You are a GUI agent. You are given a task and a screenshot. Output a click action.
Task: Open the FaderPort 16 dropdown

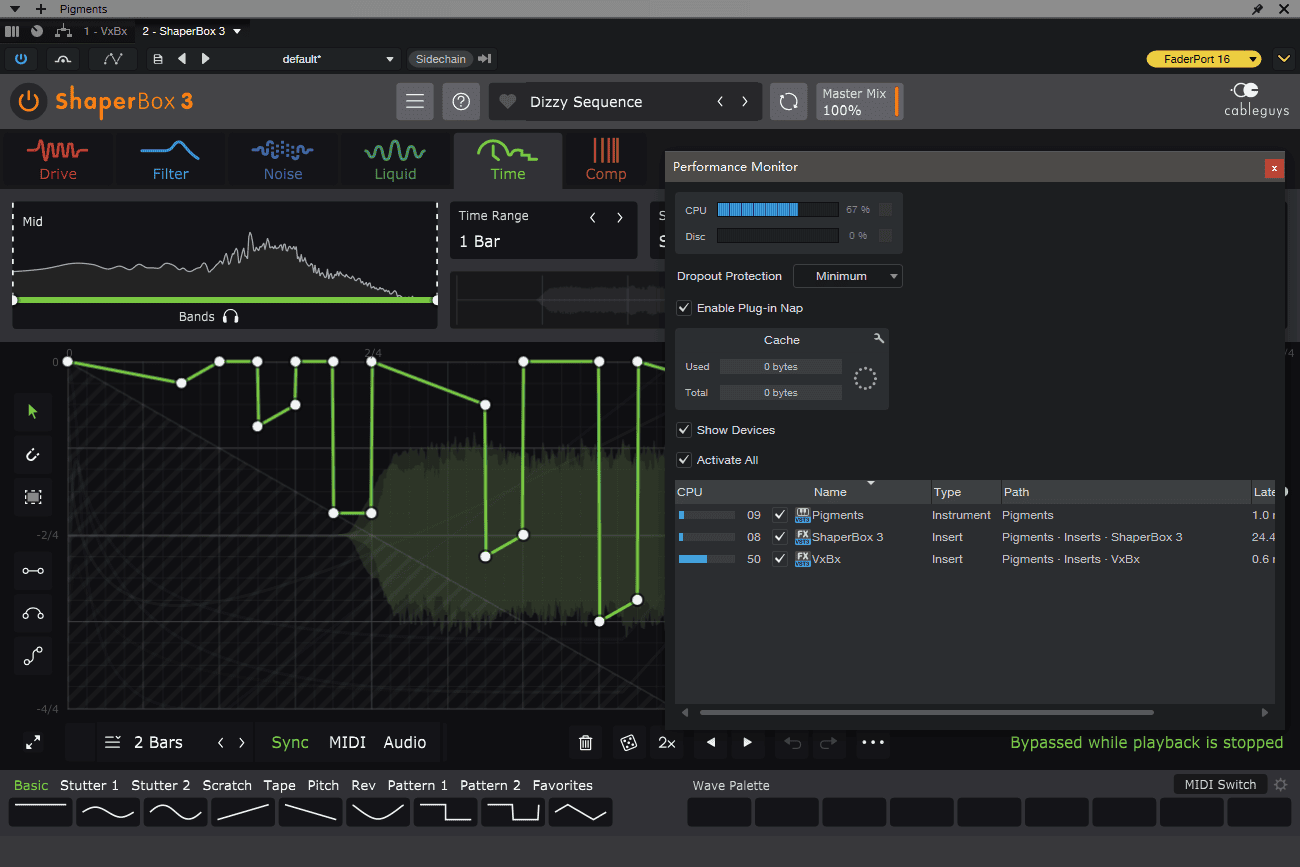1204,59
